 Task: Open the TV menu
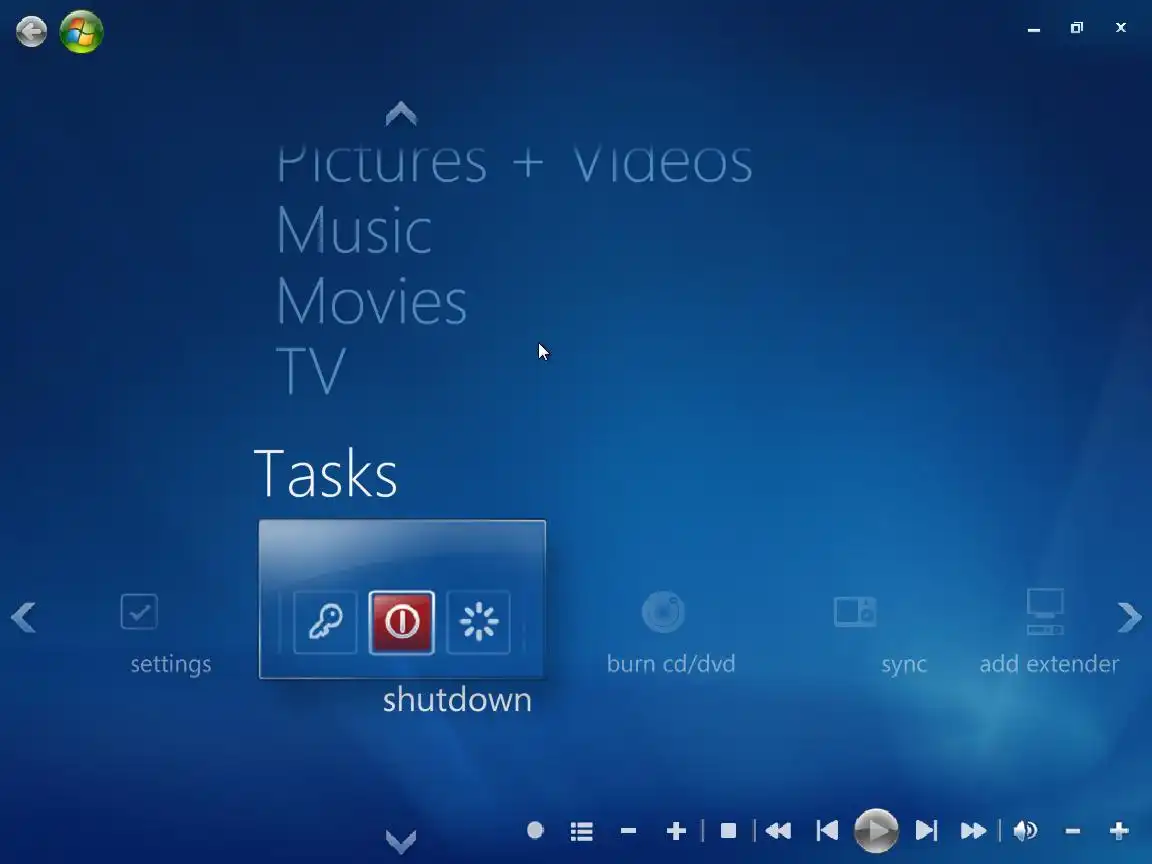pos(311,370)
